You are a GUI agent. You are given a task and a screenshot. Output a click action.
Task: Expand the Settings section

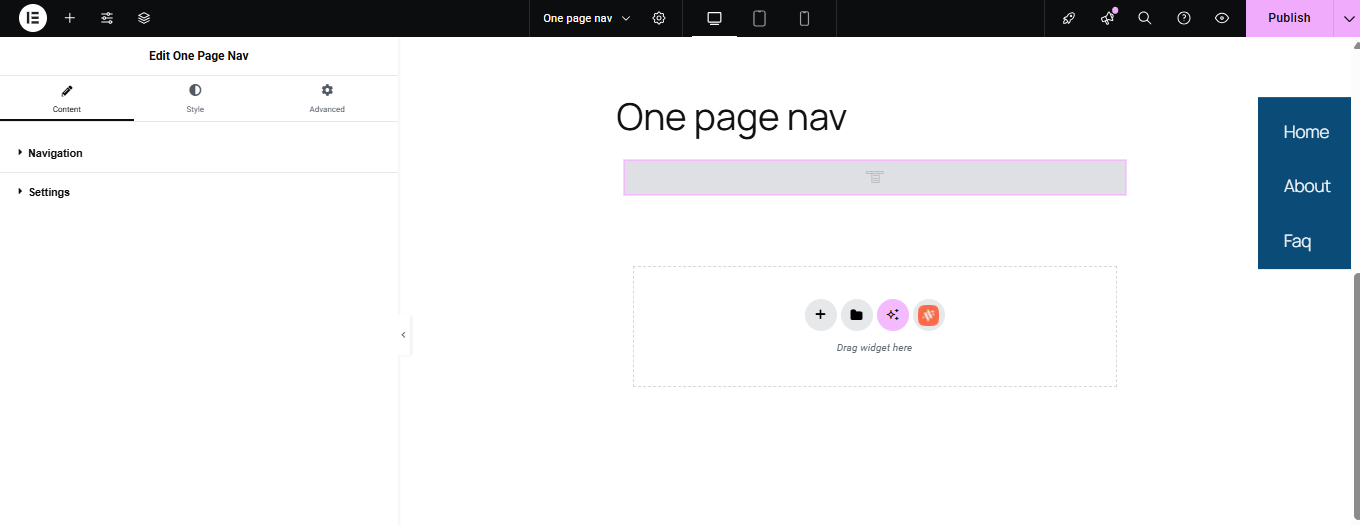199,192
